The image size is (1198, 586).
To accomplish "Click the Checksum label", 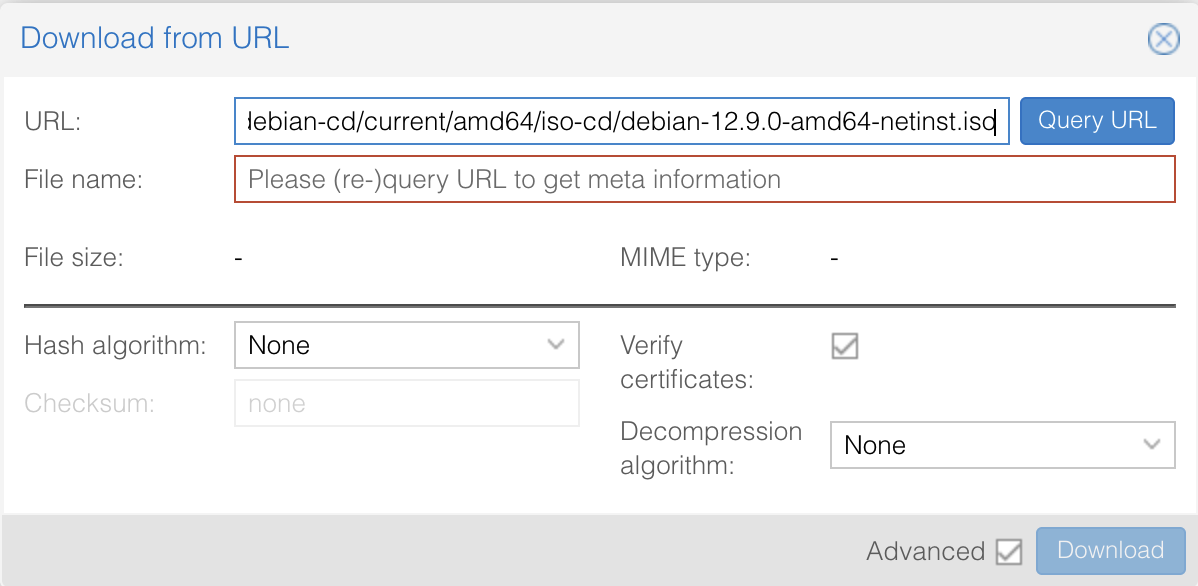I will 90,404.
